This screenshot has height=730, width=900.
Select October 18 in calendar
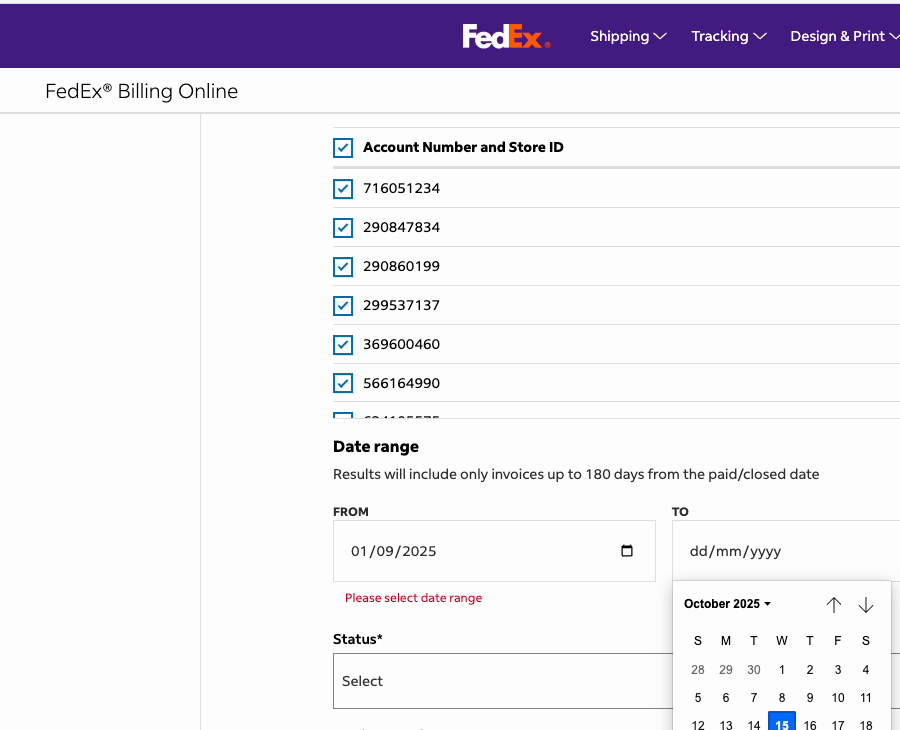(x=866, y=724)
